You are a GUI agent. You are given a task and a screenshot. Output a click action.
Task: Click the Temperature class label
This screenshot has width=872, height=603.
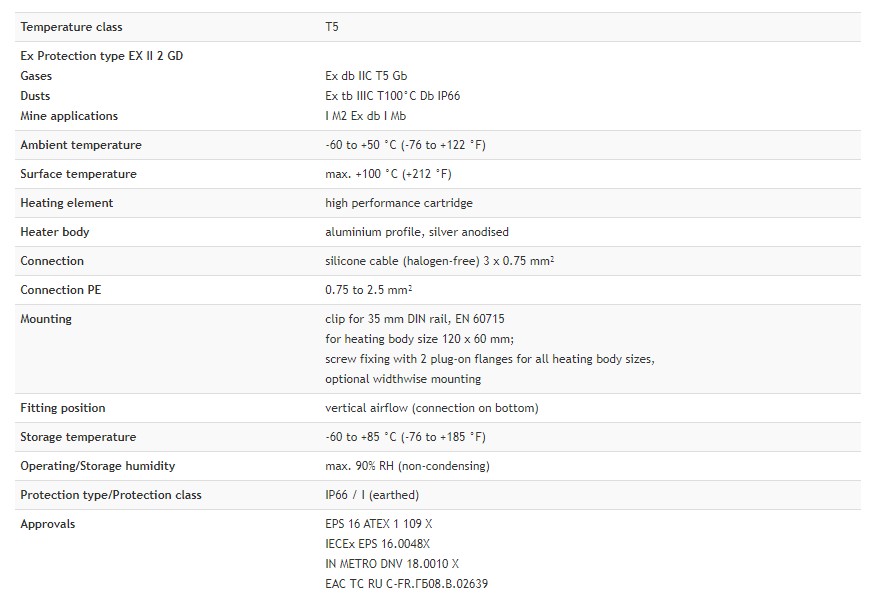71,27
